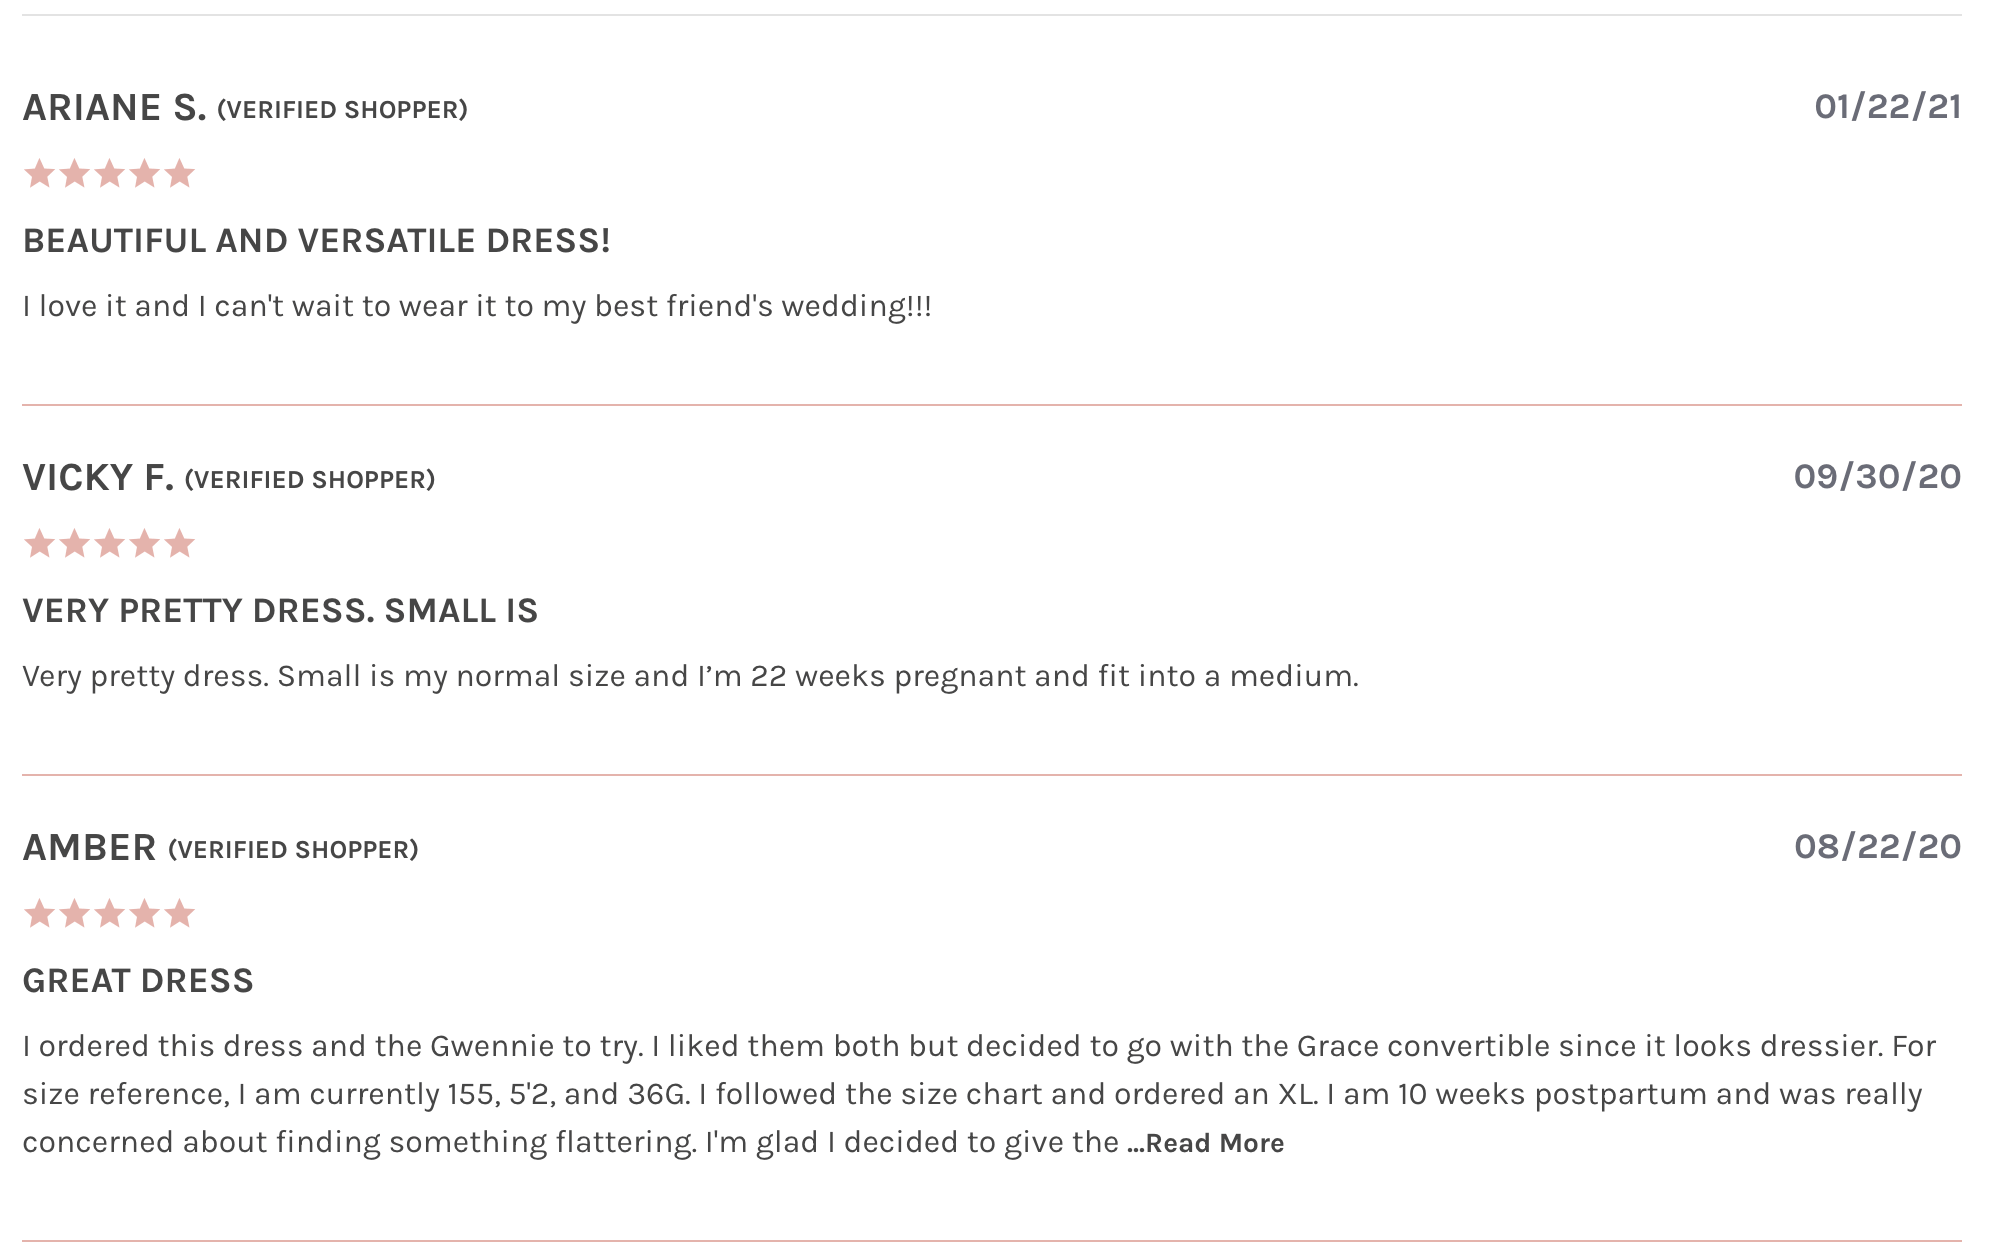The height and width of the screenshot is (1258, 1998).
Task: Expand Amber's review with Read More
Action: [1206, 1143]
